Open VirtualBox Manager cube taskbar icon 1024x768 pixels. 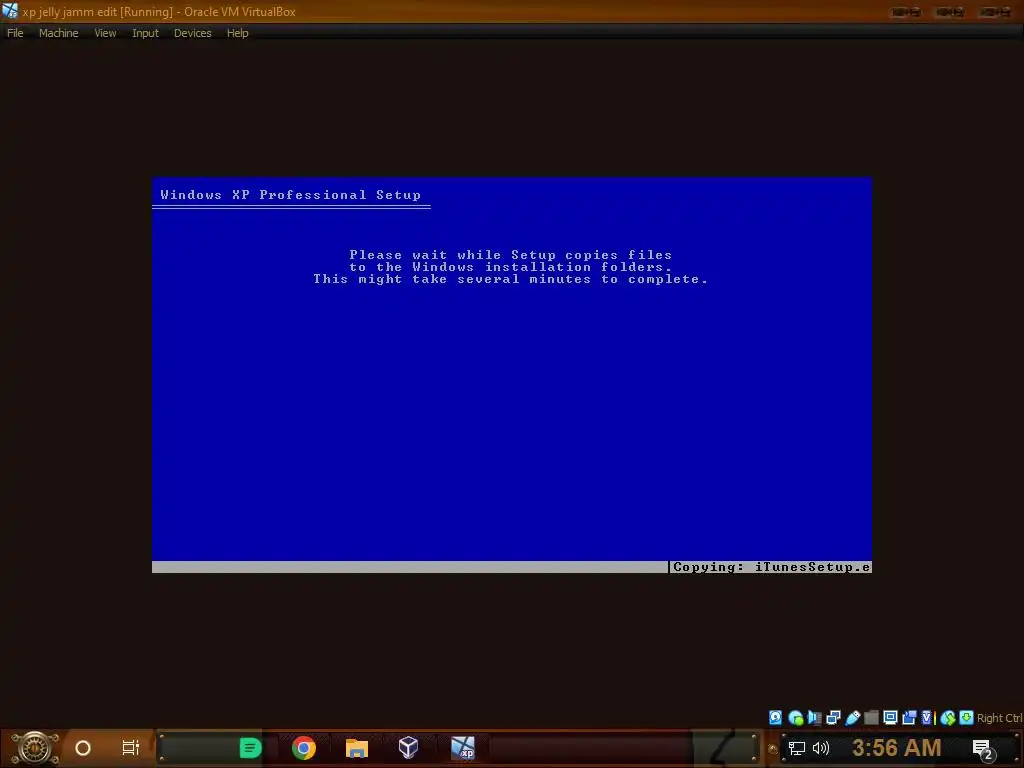[408, 747]
